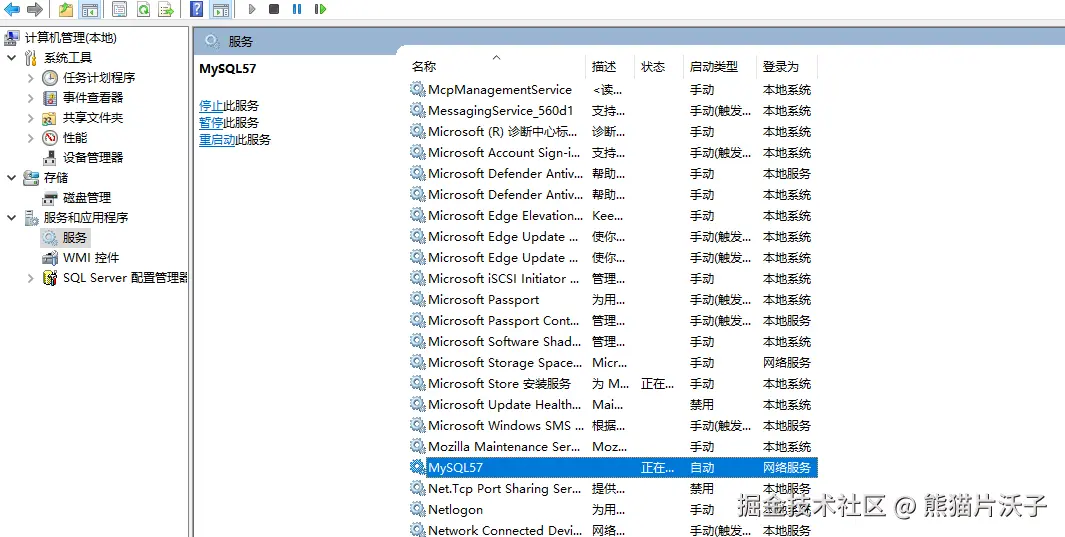Viewport: 1065px width, 537px height.
Task: Click the Start service play icon
Action: point(251,9)
